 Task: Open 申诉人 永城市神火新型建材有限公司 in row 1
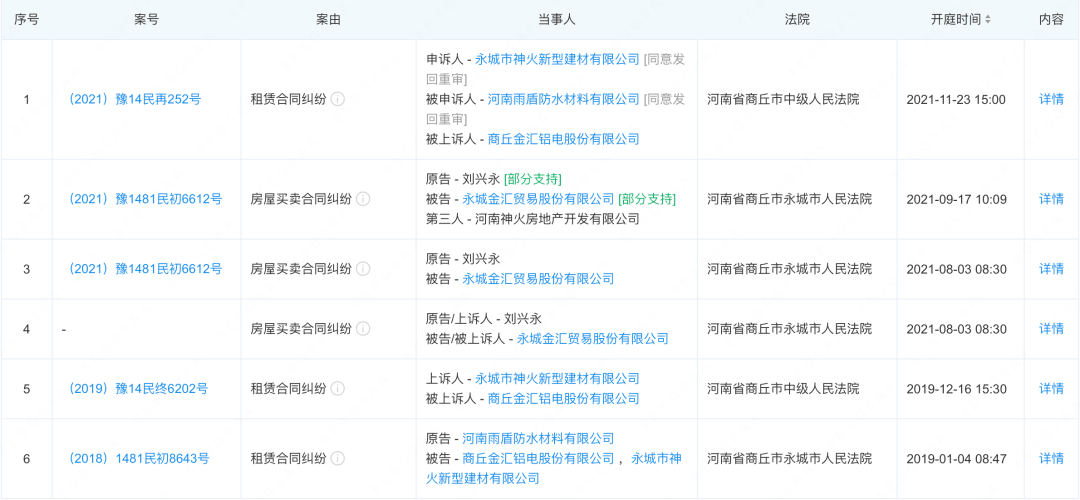(557, 60)
